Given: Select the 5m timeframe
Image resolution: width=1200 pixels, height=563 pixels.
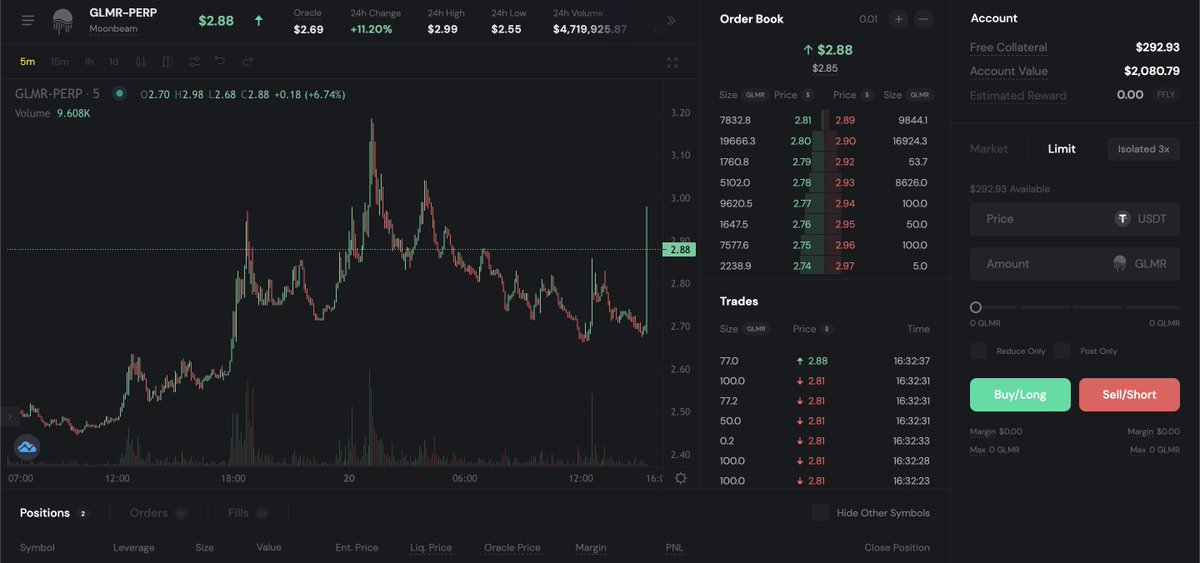Looking at the screenshot, I should 28,62.
